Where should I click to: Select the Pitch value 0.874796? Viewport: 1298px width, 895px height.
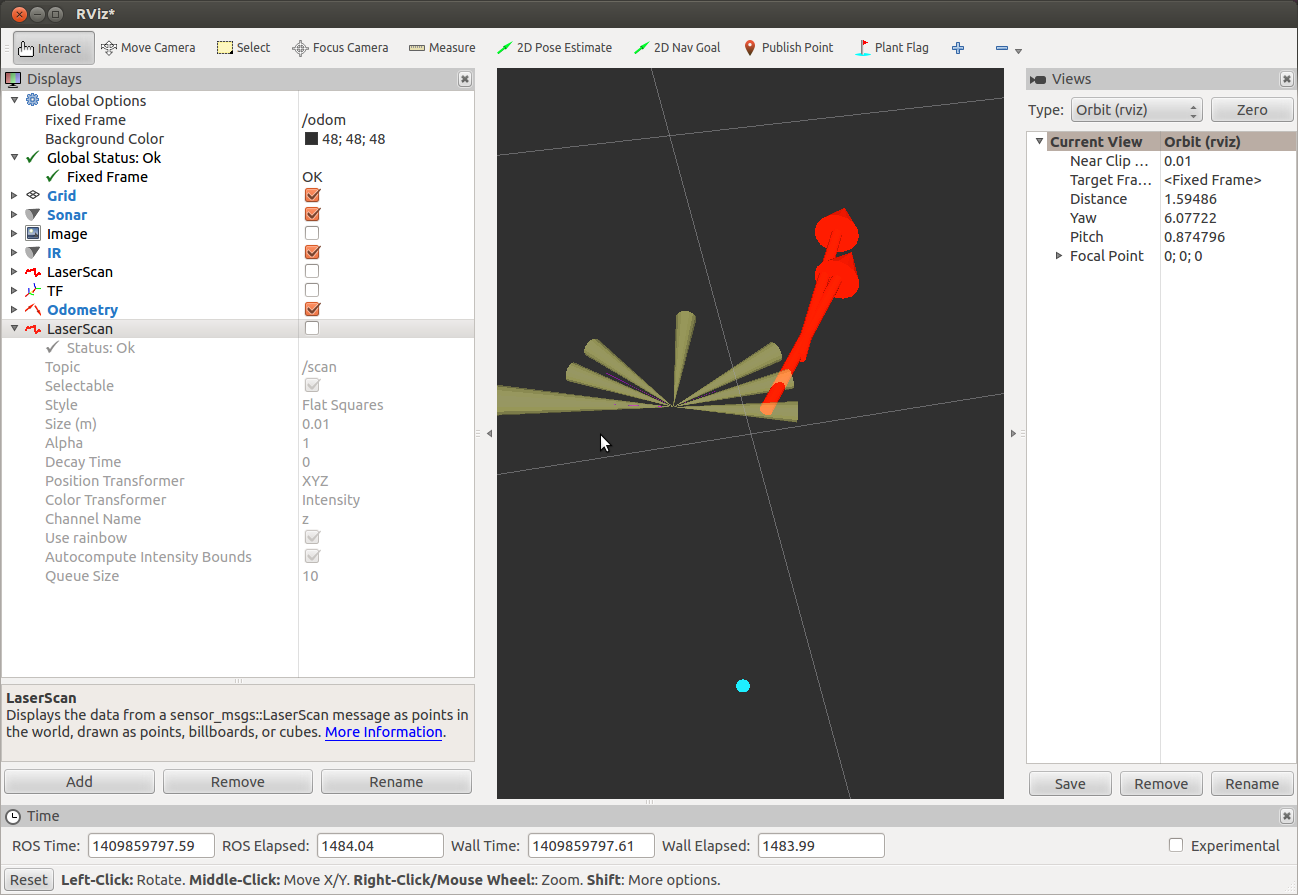1194,237
